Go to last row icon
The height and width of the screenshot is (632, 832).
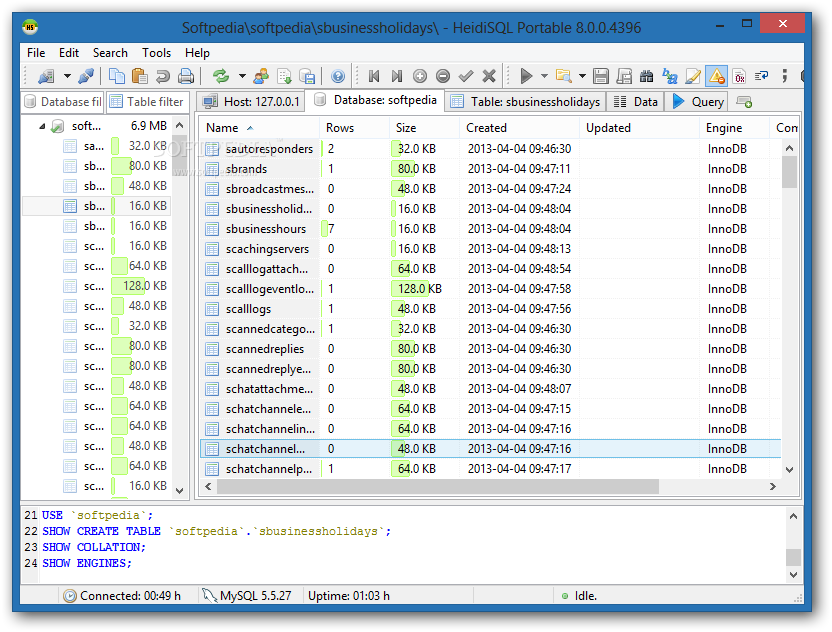[396, 76]
